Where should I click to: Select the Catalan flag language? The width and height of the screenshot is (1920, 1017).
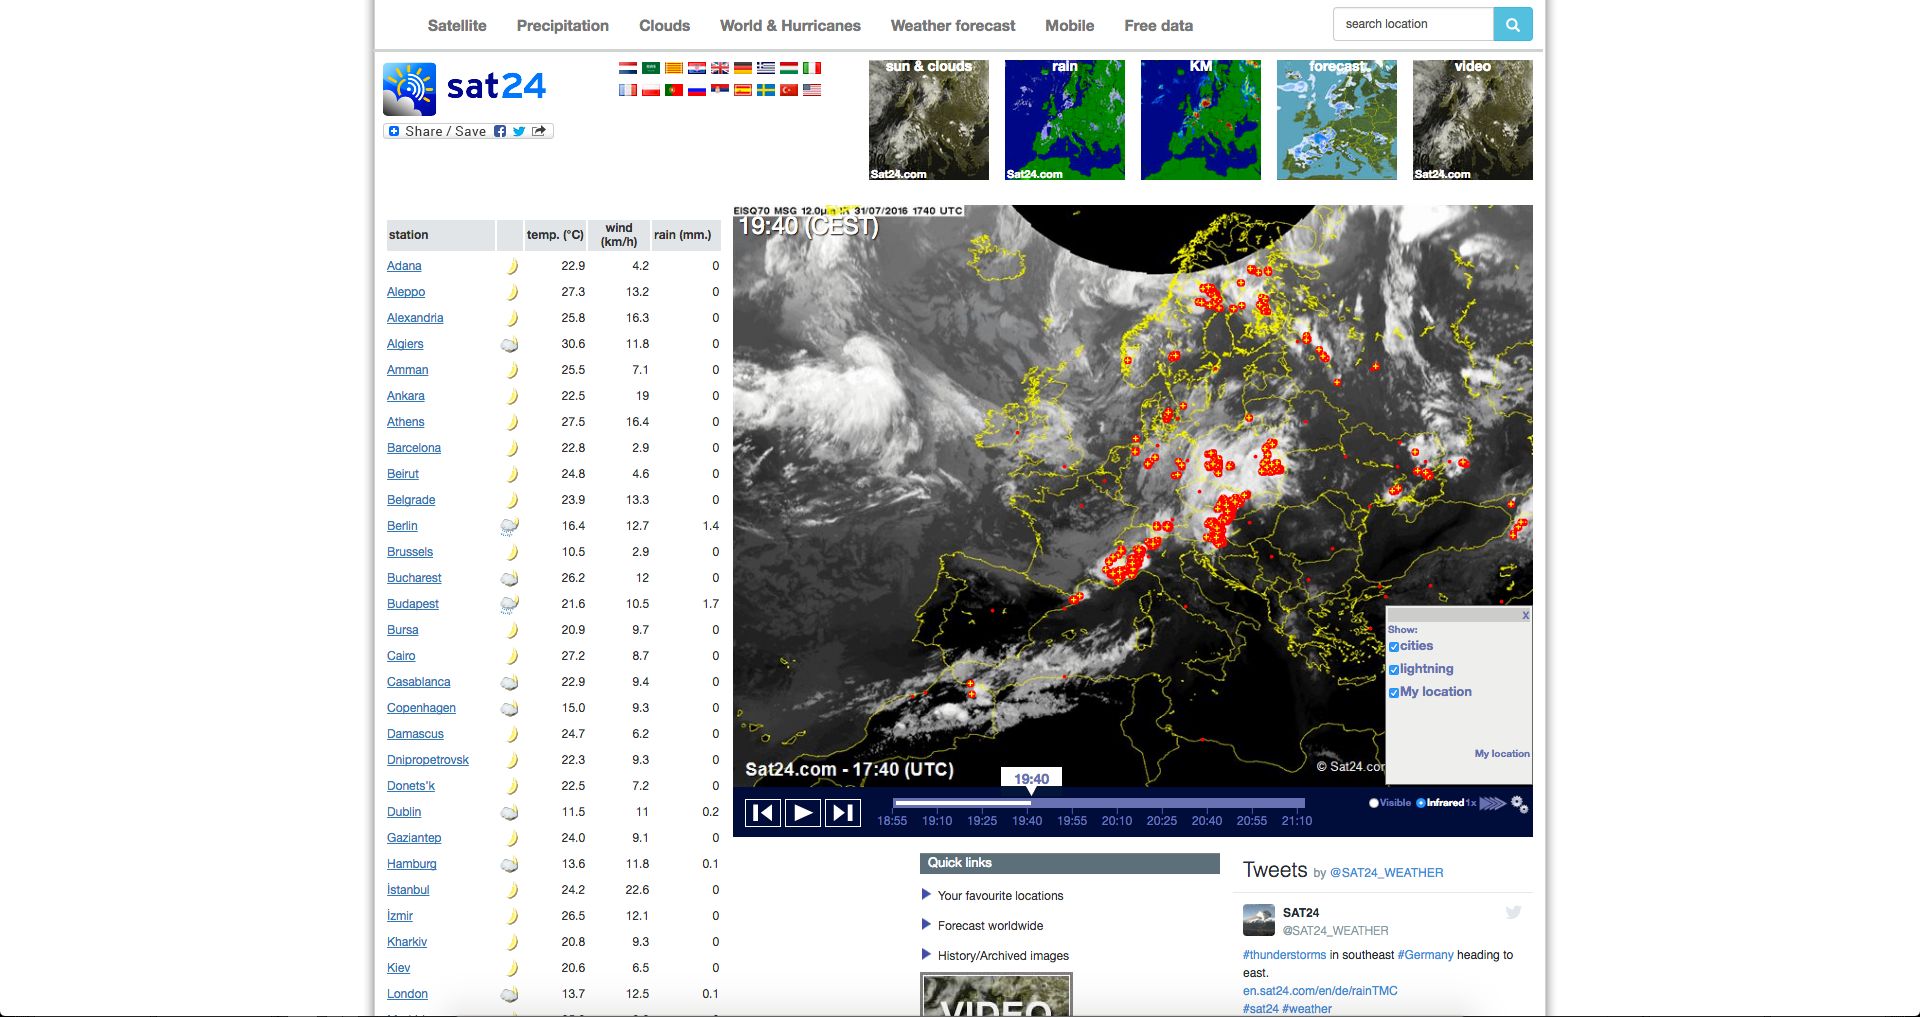click(x=674, y=68)
